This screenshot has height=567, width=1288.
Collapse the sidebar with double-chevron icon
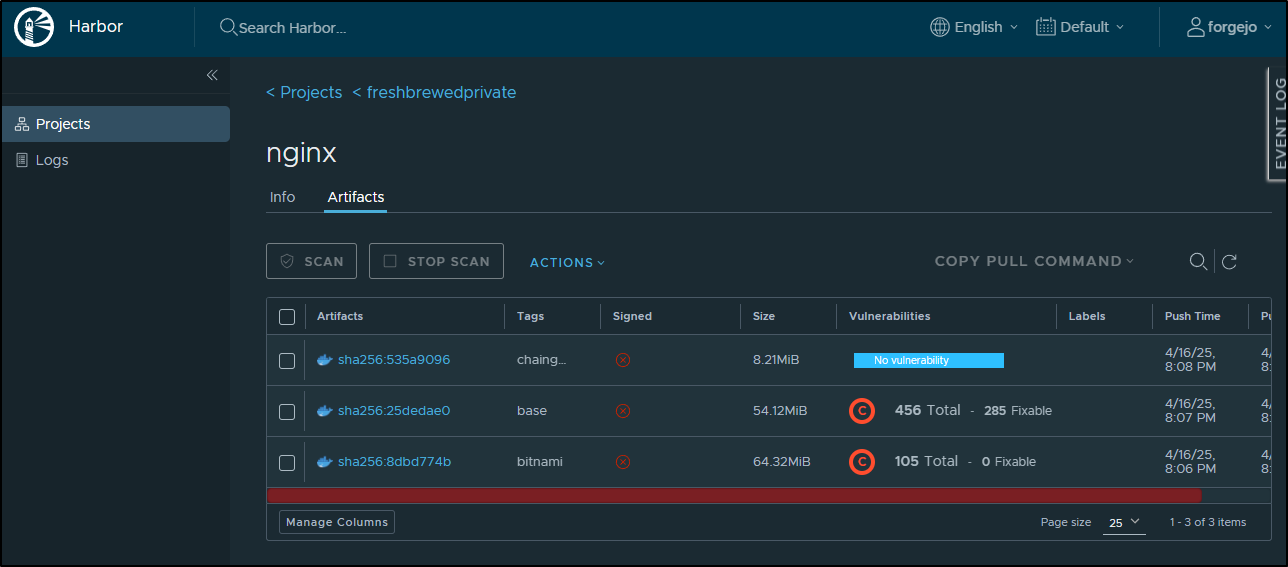(x=212, y=75)
